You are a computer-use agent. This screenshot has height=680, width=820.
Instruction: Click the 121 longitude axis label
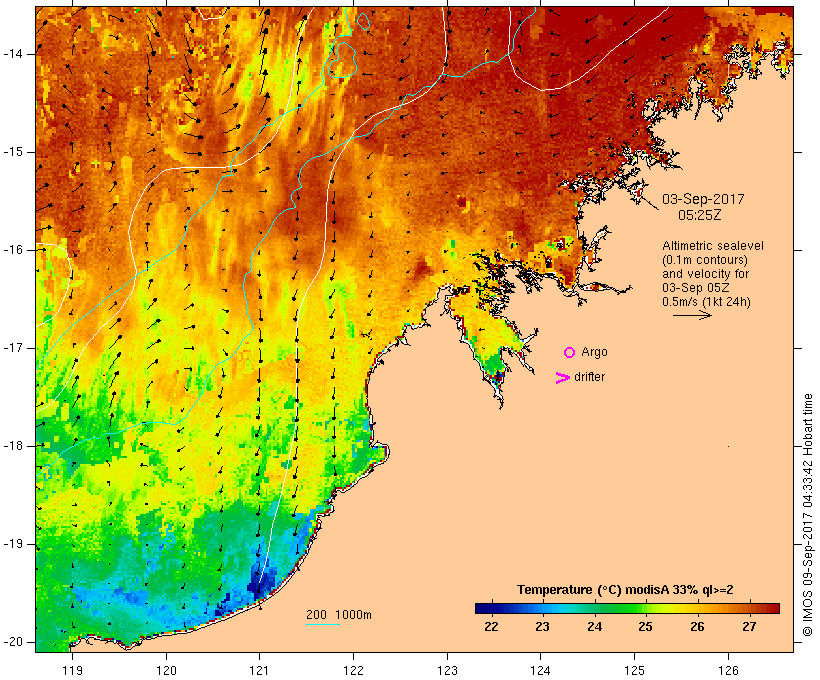tap(259, 670)
